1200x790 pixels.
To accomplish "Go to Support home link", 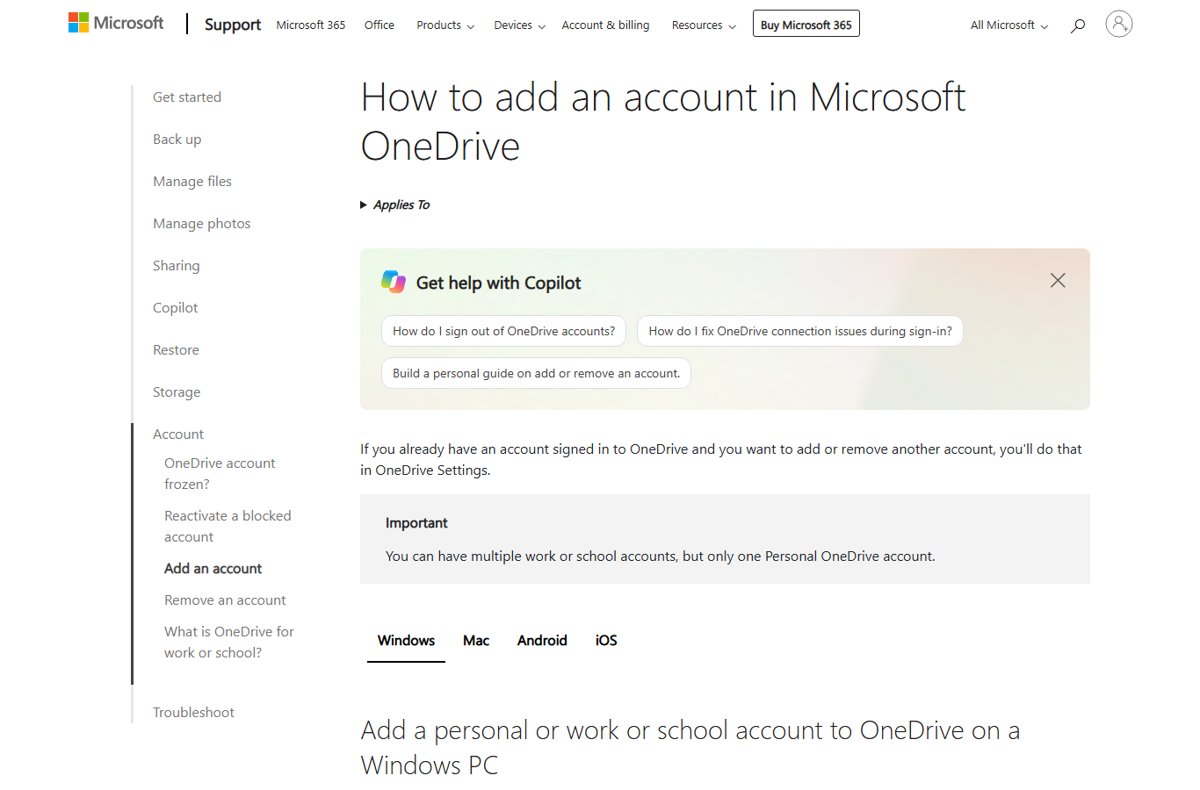I will pos(233,25).
